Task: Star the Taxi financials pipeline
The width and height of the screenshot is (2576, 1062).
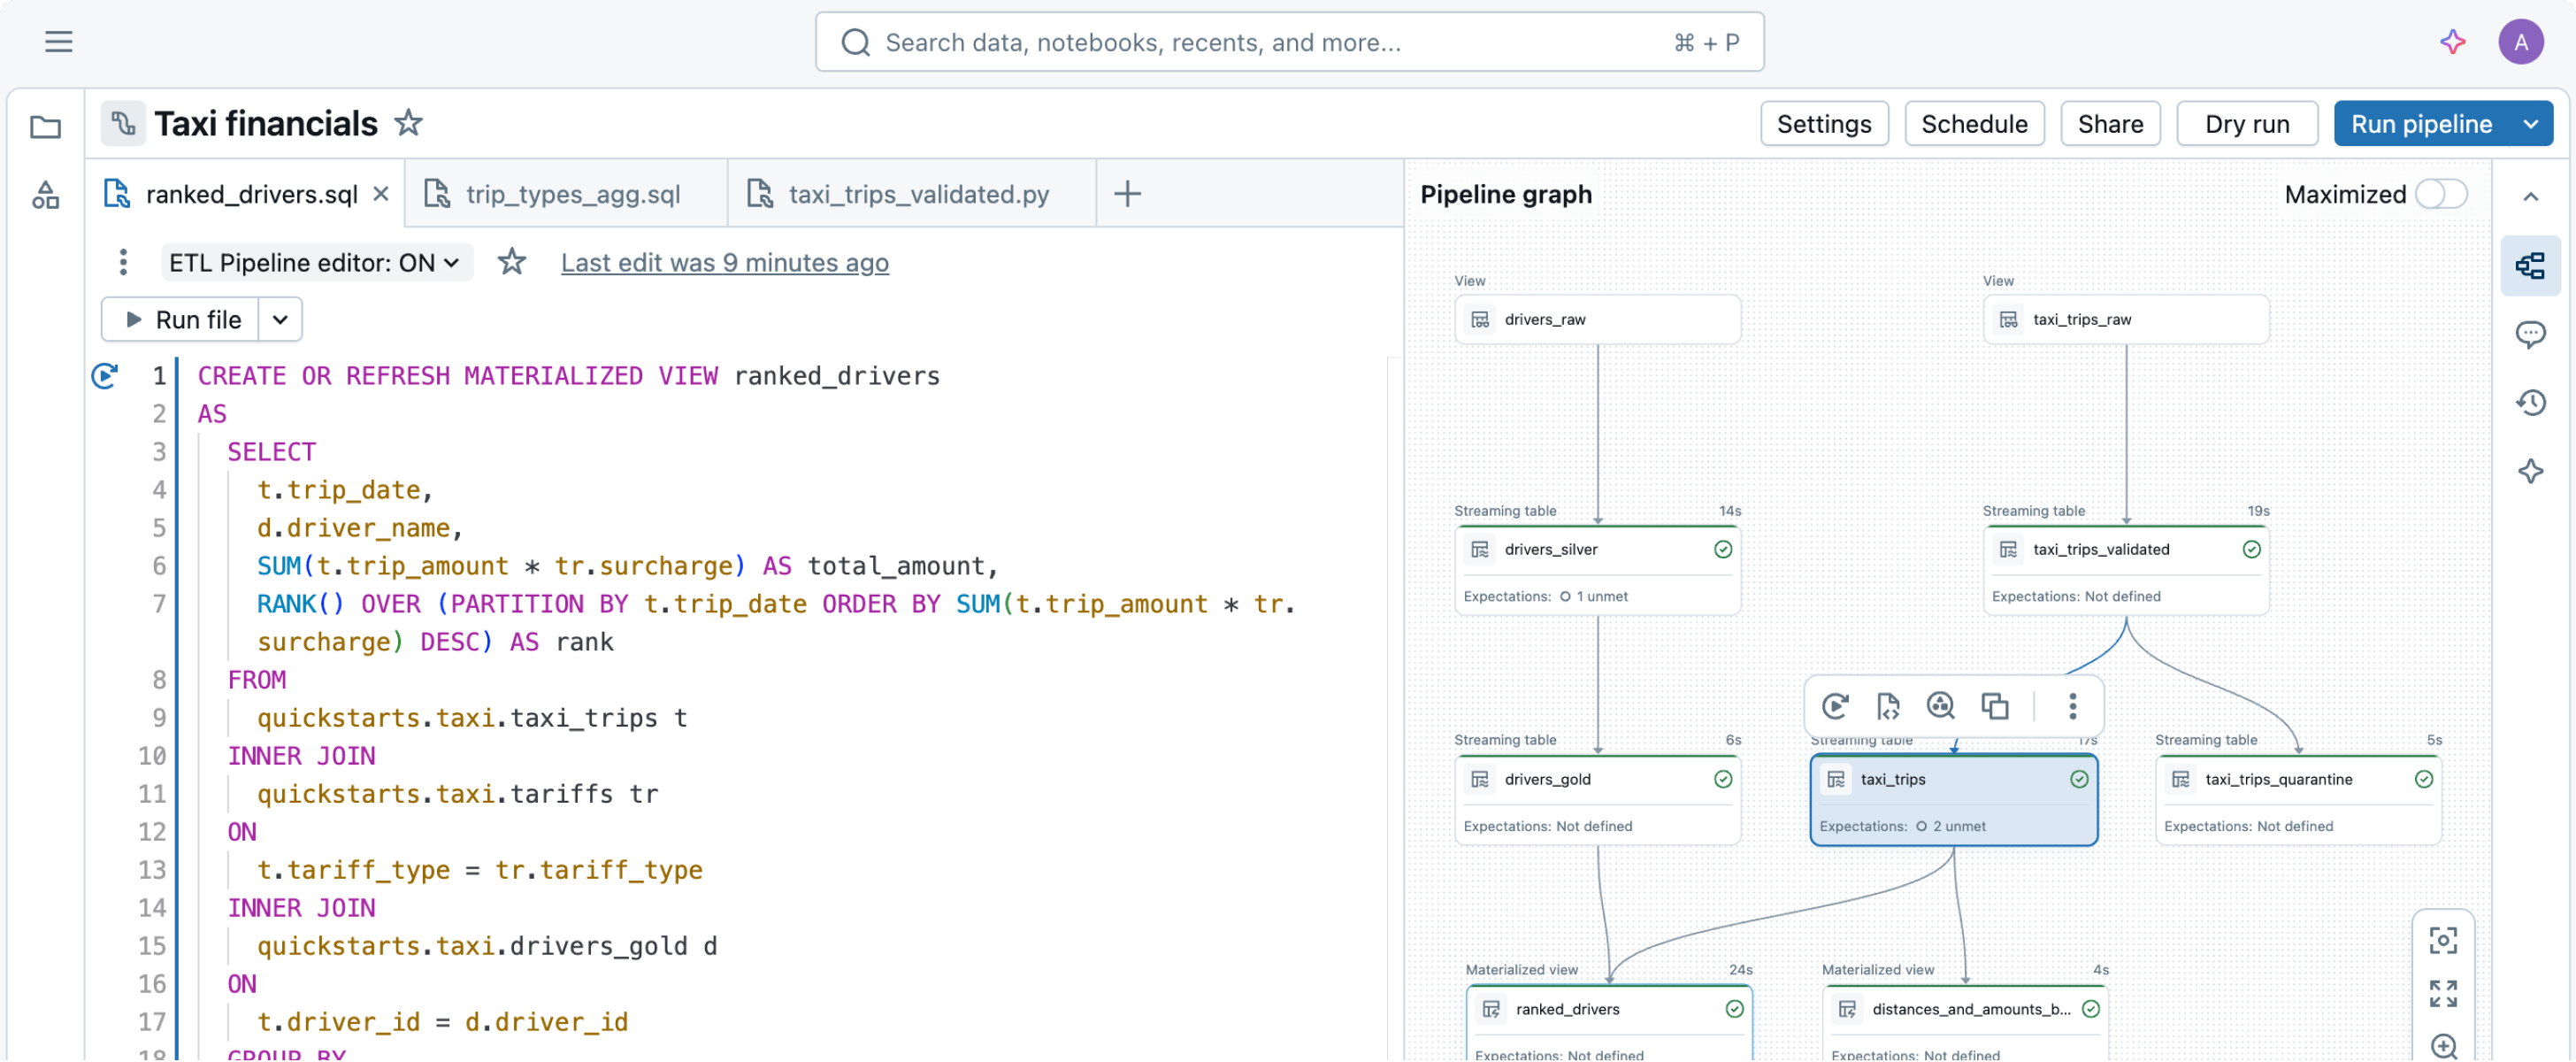Action: coord(408,123)
